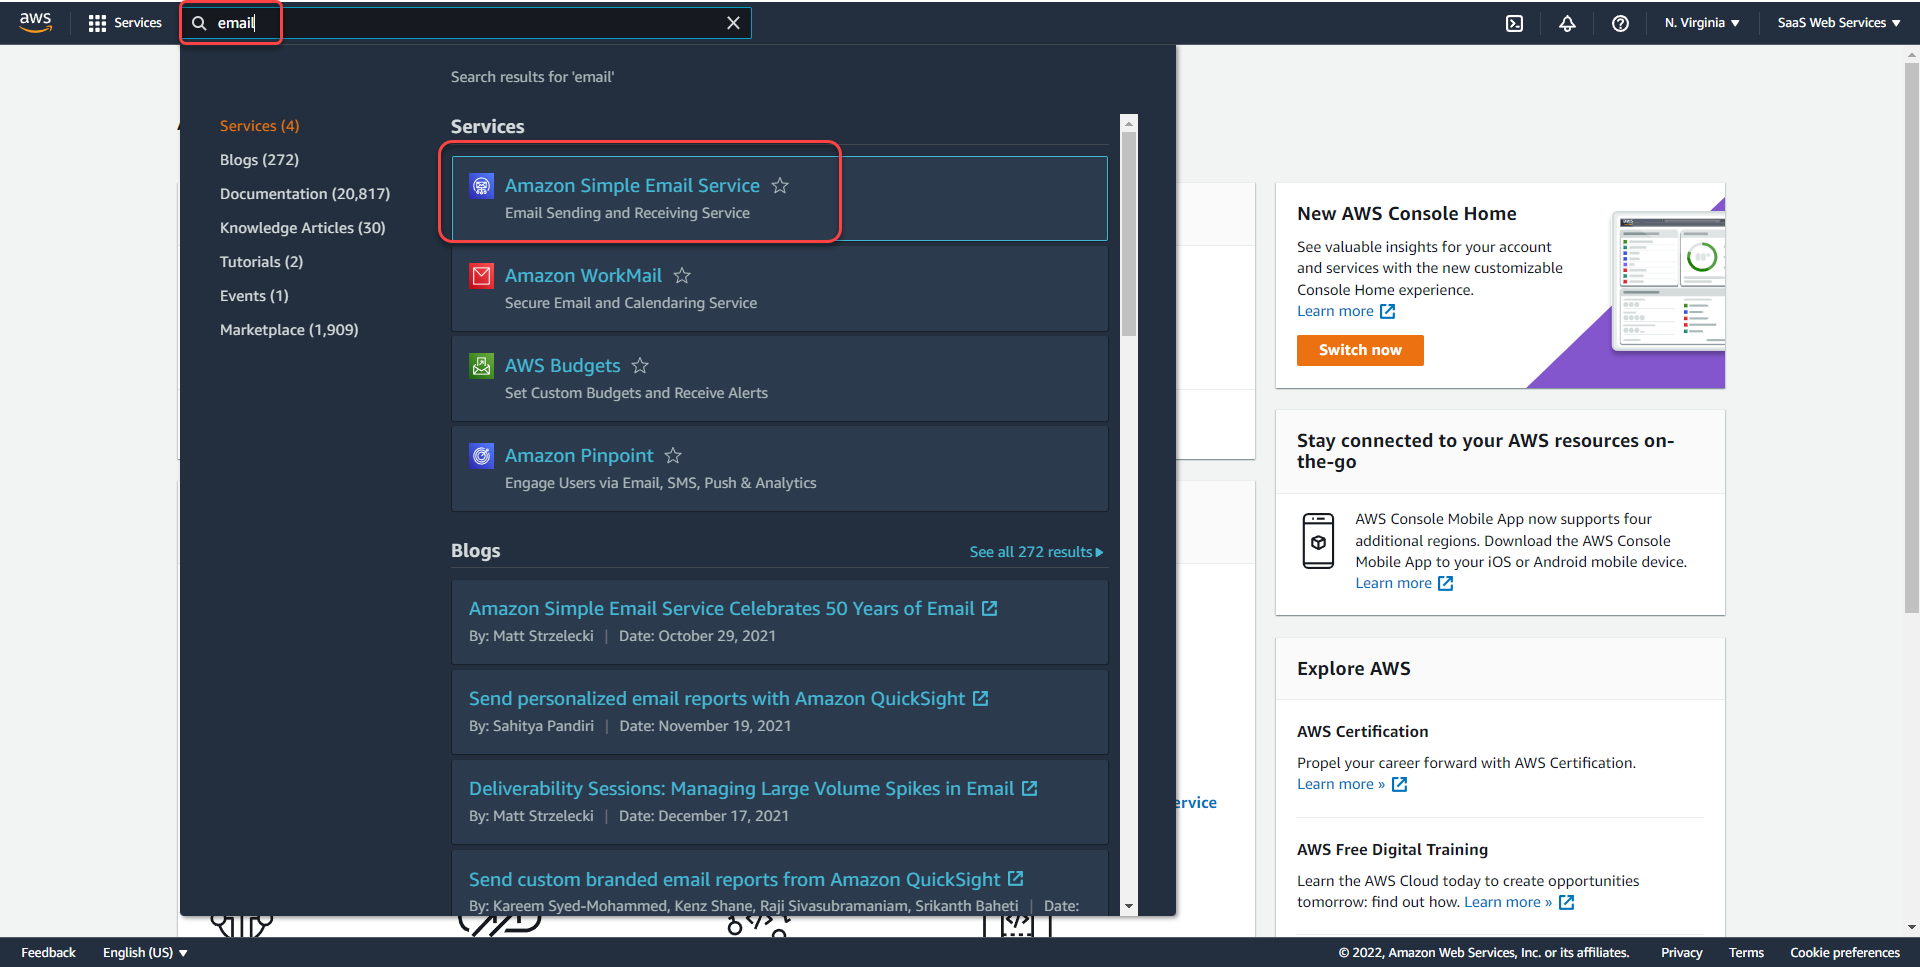Click the AWS Budgets green icon
The width and height of the screenshot is (1920, 967).
tap(481, 366)
